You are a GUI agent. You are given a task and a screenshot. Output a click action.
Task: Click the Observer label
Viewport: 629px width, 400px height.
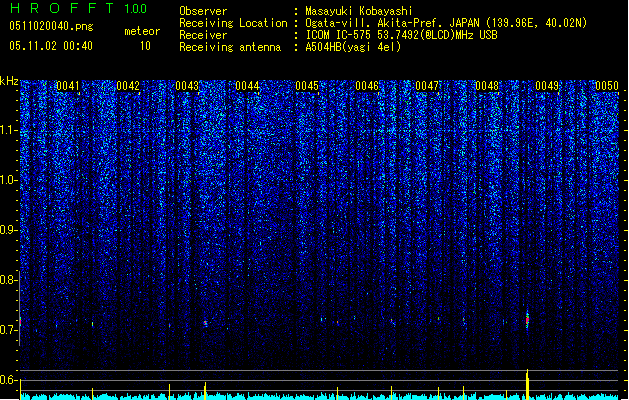[203, 11]
